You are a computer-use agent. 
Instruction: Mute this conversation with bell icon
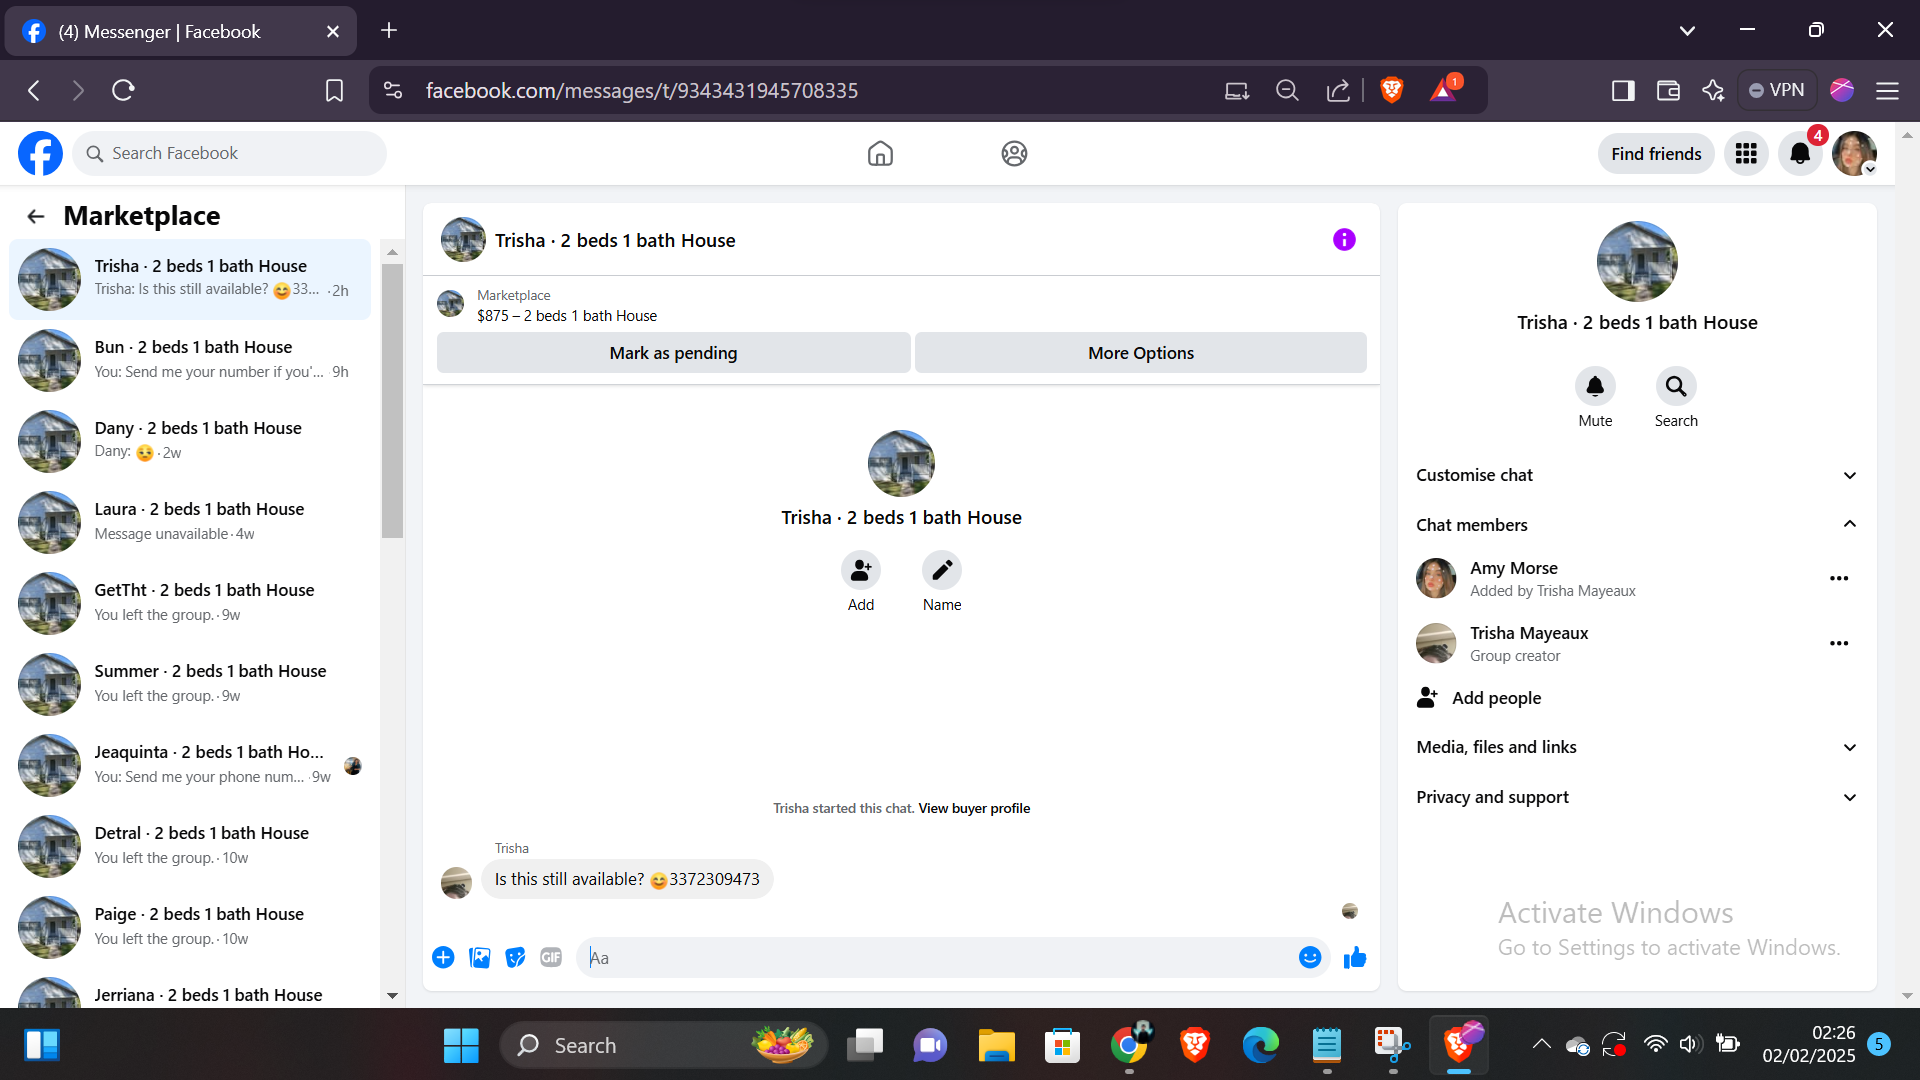click(1595, 387)
